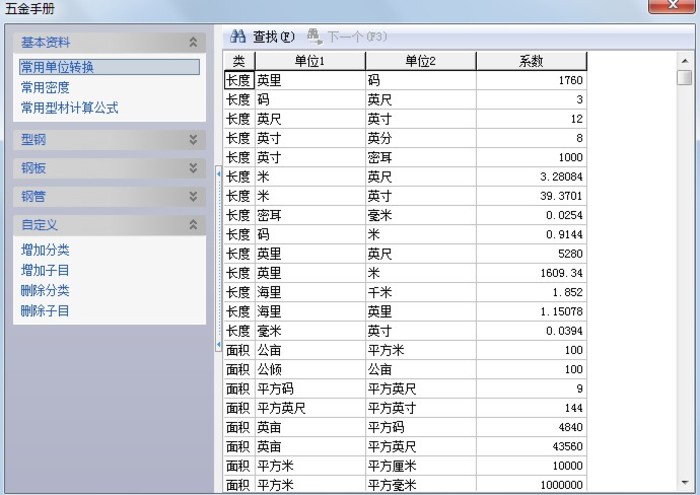Select the 千米 cell
The image size is (700, 495).
pyautogui.click(x=421, y=292)
